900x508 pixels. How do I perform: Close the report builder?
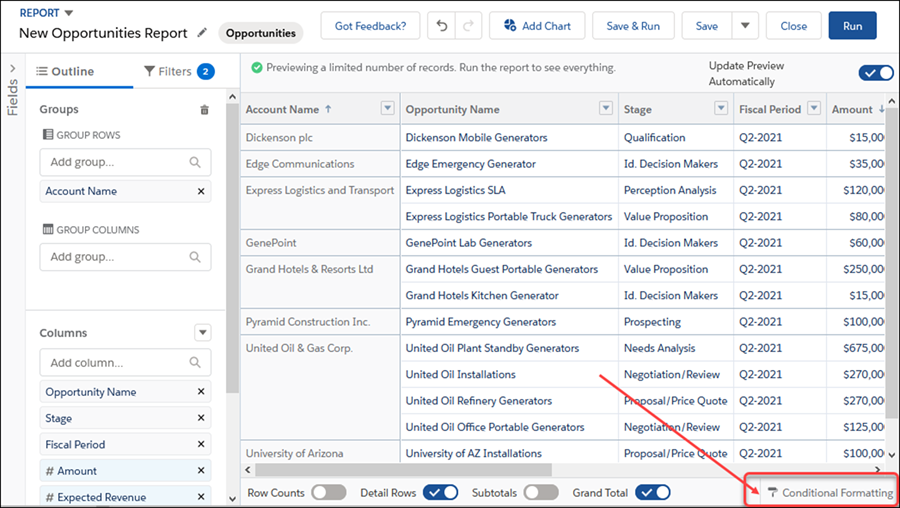click(793, 26)
